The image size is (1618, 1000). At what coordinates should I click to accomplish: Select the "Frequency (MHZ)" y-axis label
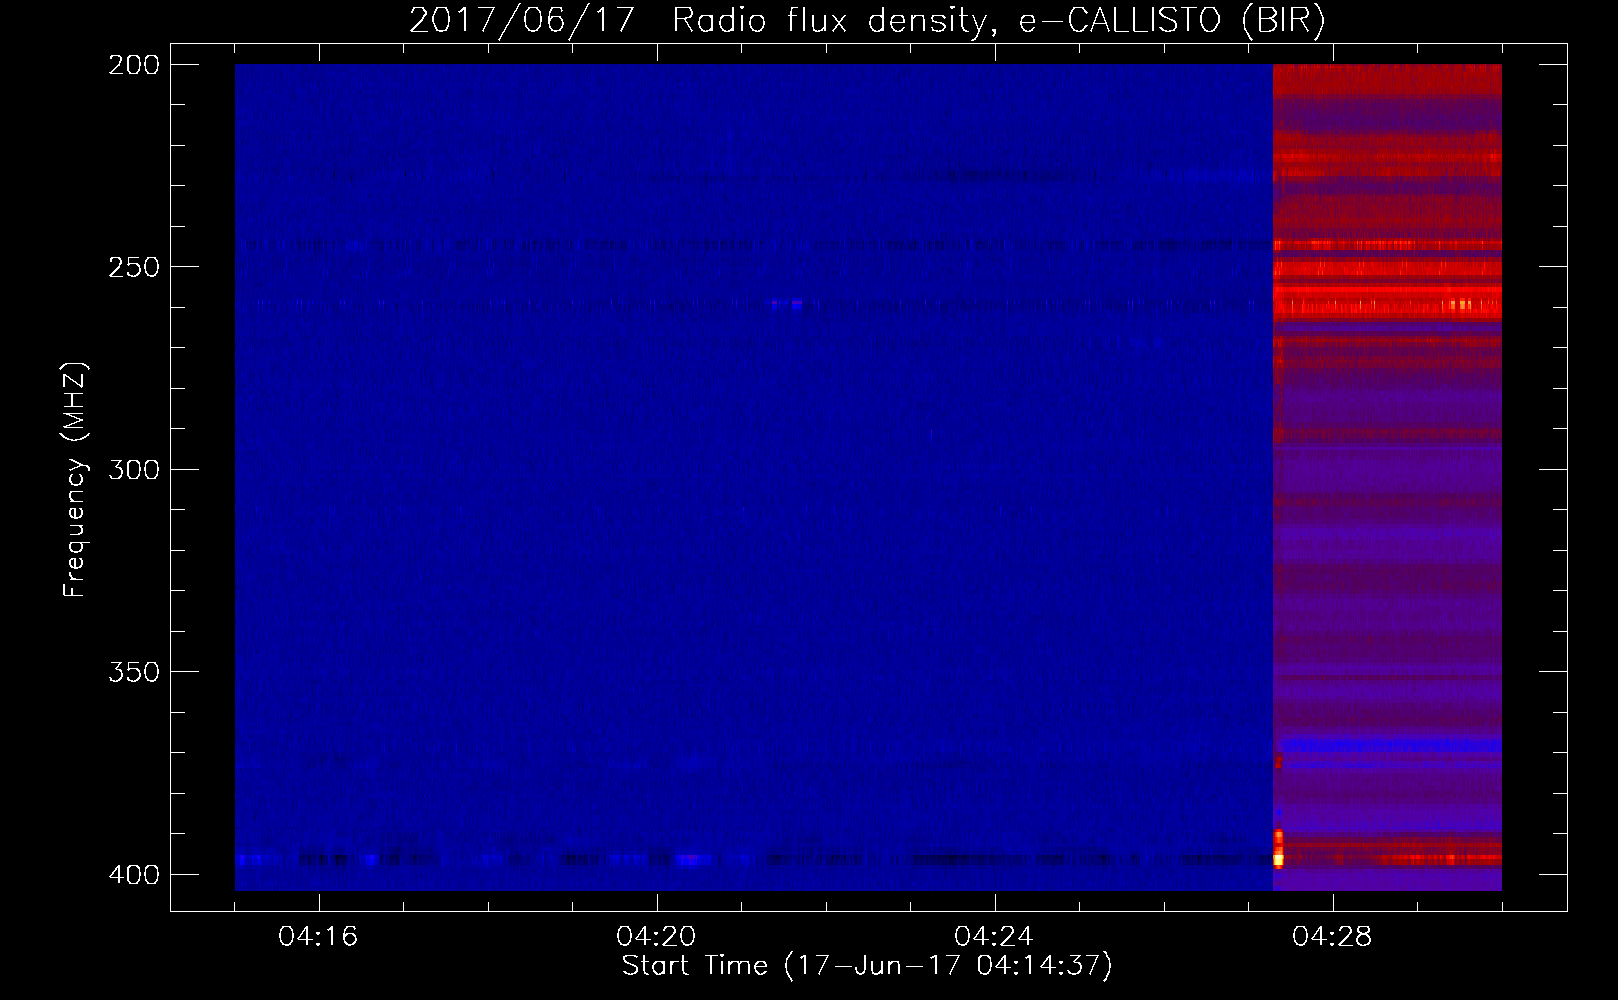(x=75, y=480)
